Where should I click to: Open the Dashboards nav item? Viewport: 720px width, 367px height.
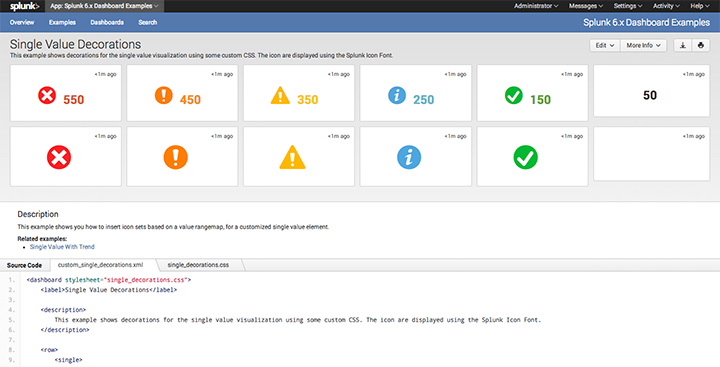point(107,22)
